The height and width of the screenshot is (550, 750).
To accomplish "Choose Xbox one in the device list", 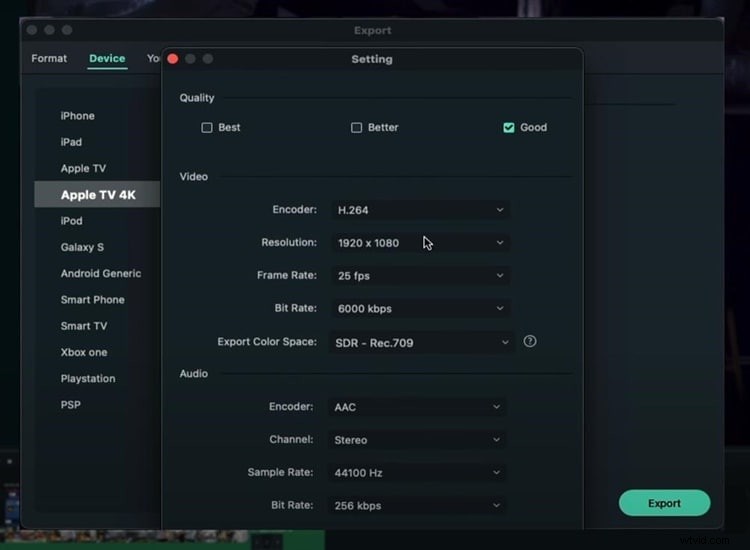I will click(84, 352).
